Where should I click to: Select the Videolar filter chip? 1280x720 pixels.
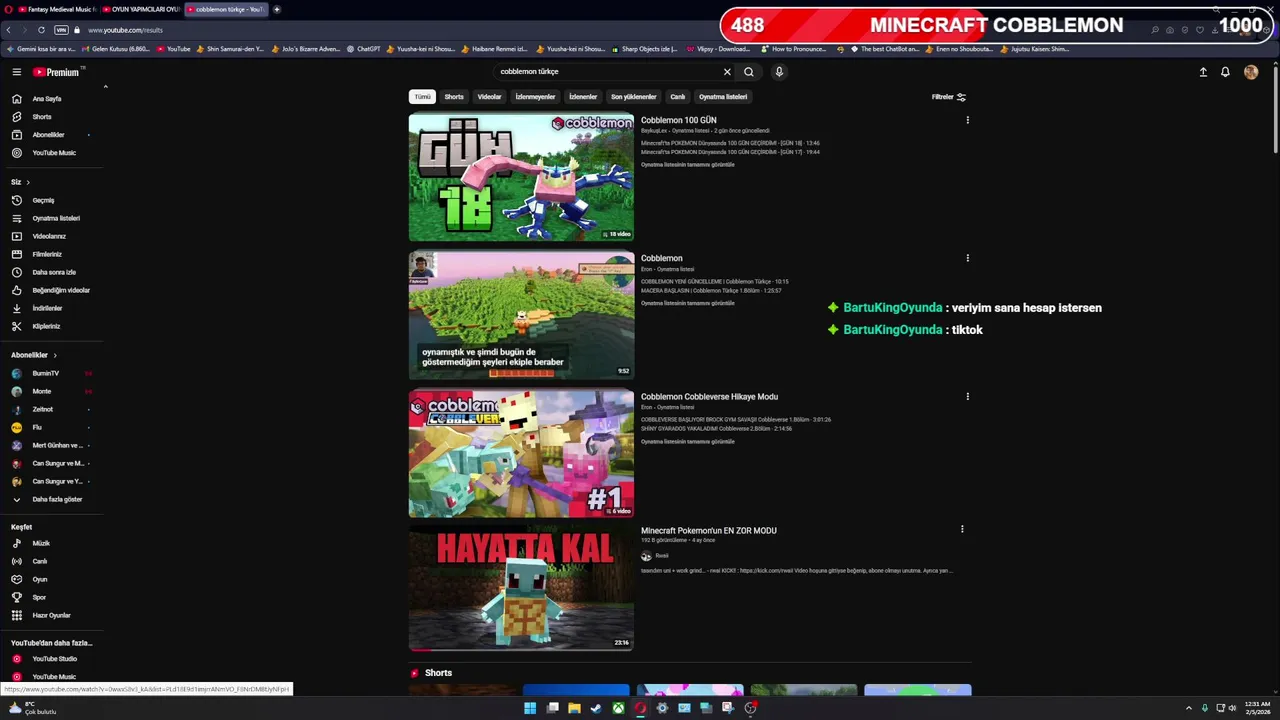coord(489,97)
